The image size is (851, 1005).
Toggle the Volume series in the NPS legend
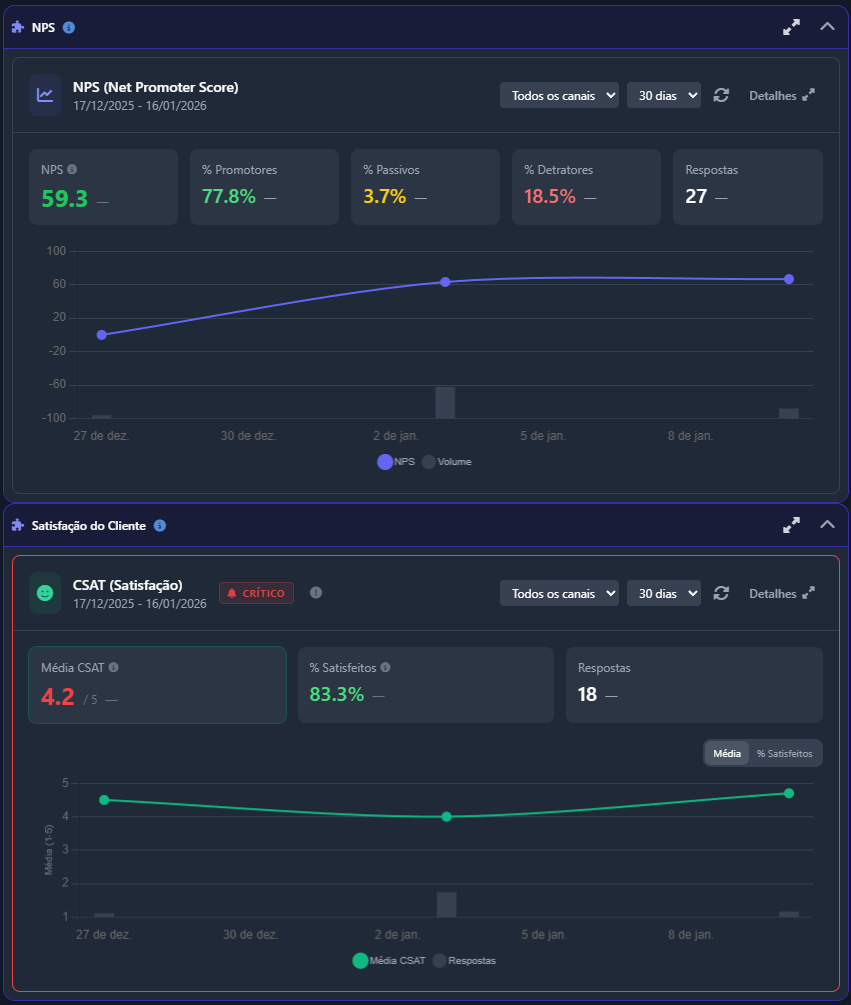446,461
